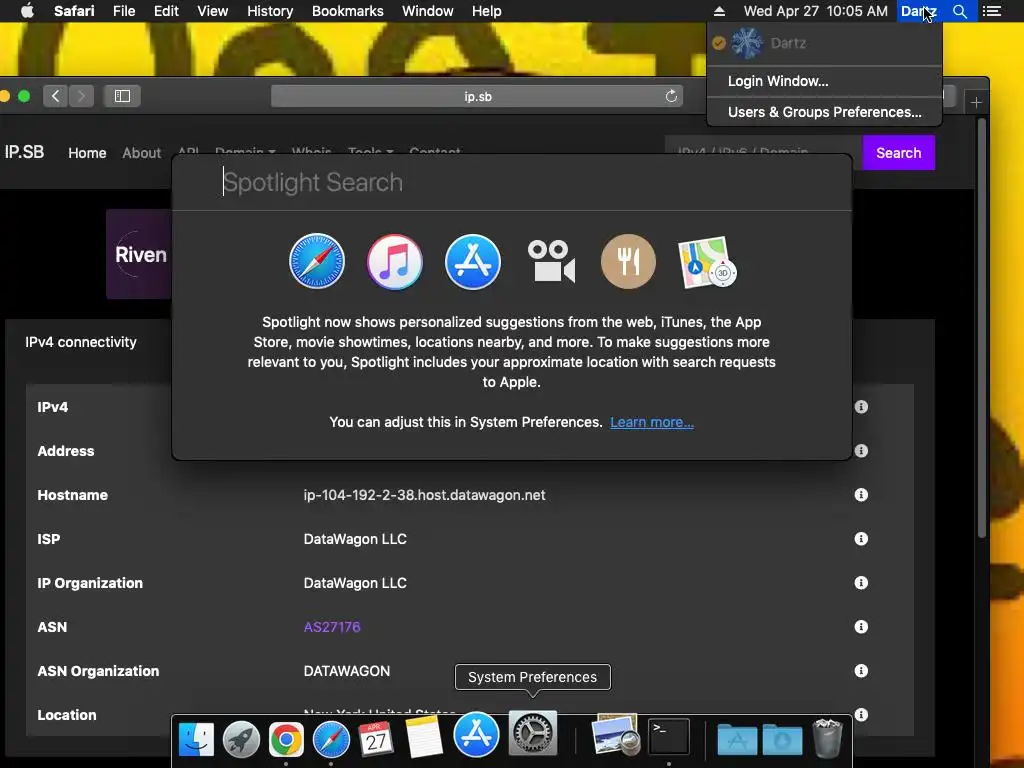Click the eject icon in menu bar

pos(719,11)
